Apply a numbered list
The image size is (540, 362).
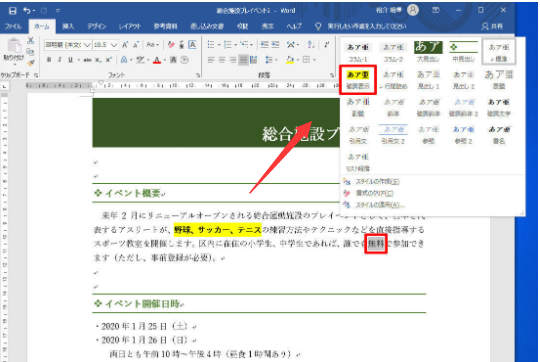point(227,45)
